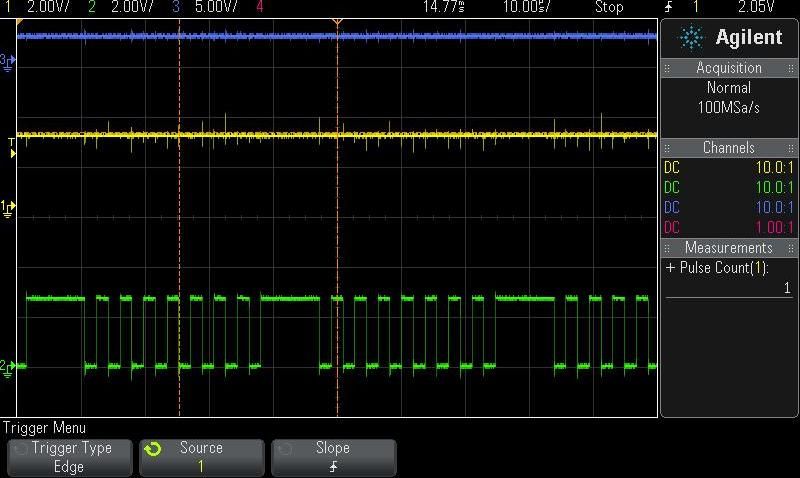Click the rising edge slope icon
The height and width of the screenshot is (478, 800).
point(333,466)
